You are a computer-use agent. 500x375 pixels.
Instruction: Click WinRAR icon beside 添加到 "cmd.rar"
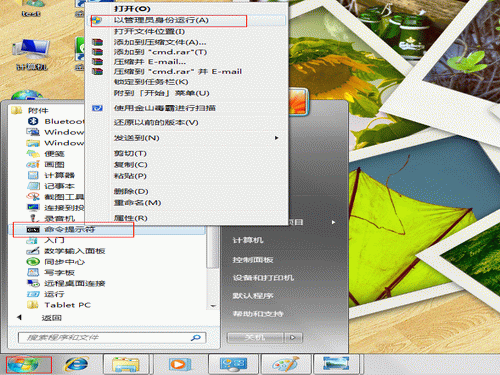pos(97,52)
